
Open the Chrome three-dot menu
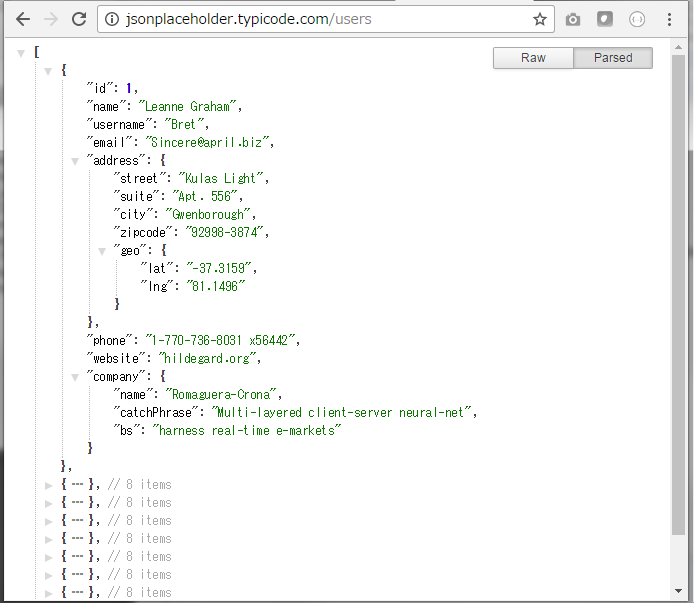[x=669, y=19]
